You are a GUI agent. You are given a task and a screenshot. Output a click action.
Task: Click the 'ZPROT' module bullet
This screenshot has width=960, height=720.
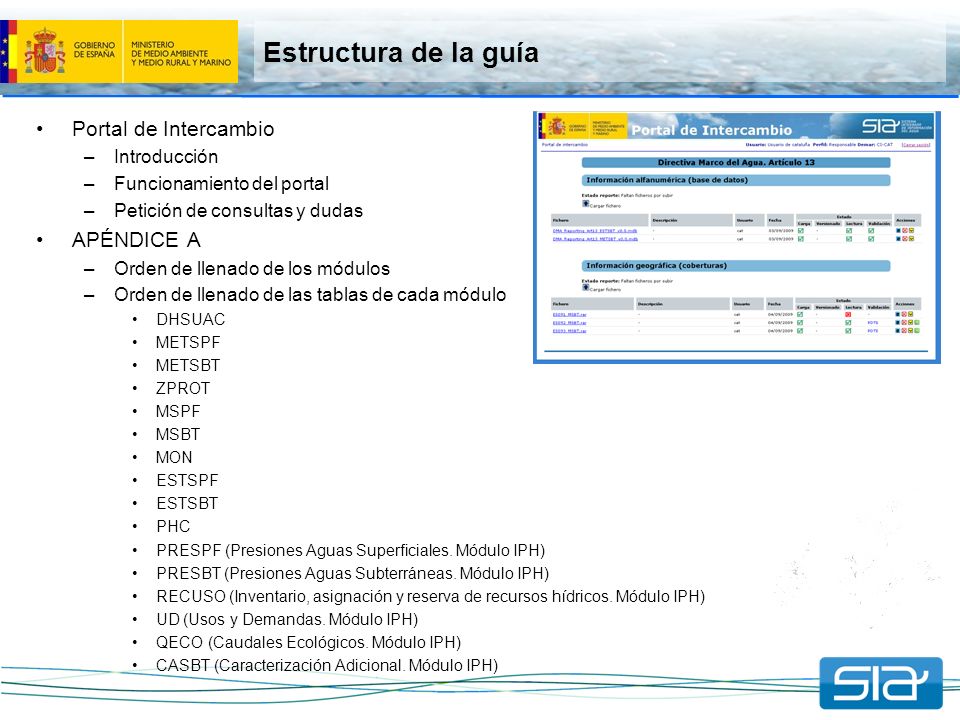pos(183,389)
